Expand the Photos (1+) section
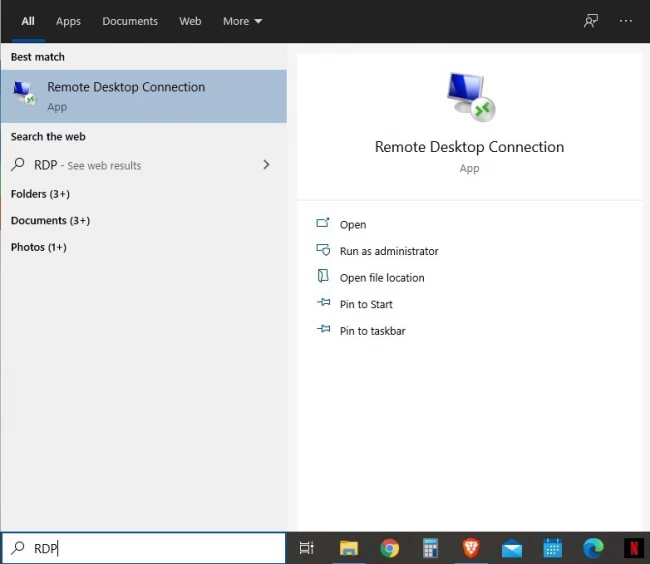Image resolution: width=650 pixels, height=564 pixels. tap(39, 247)
